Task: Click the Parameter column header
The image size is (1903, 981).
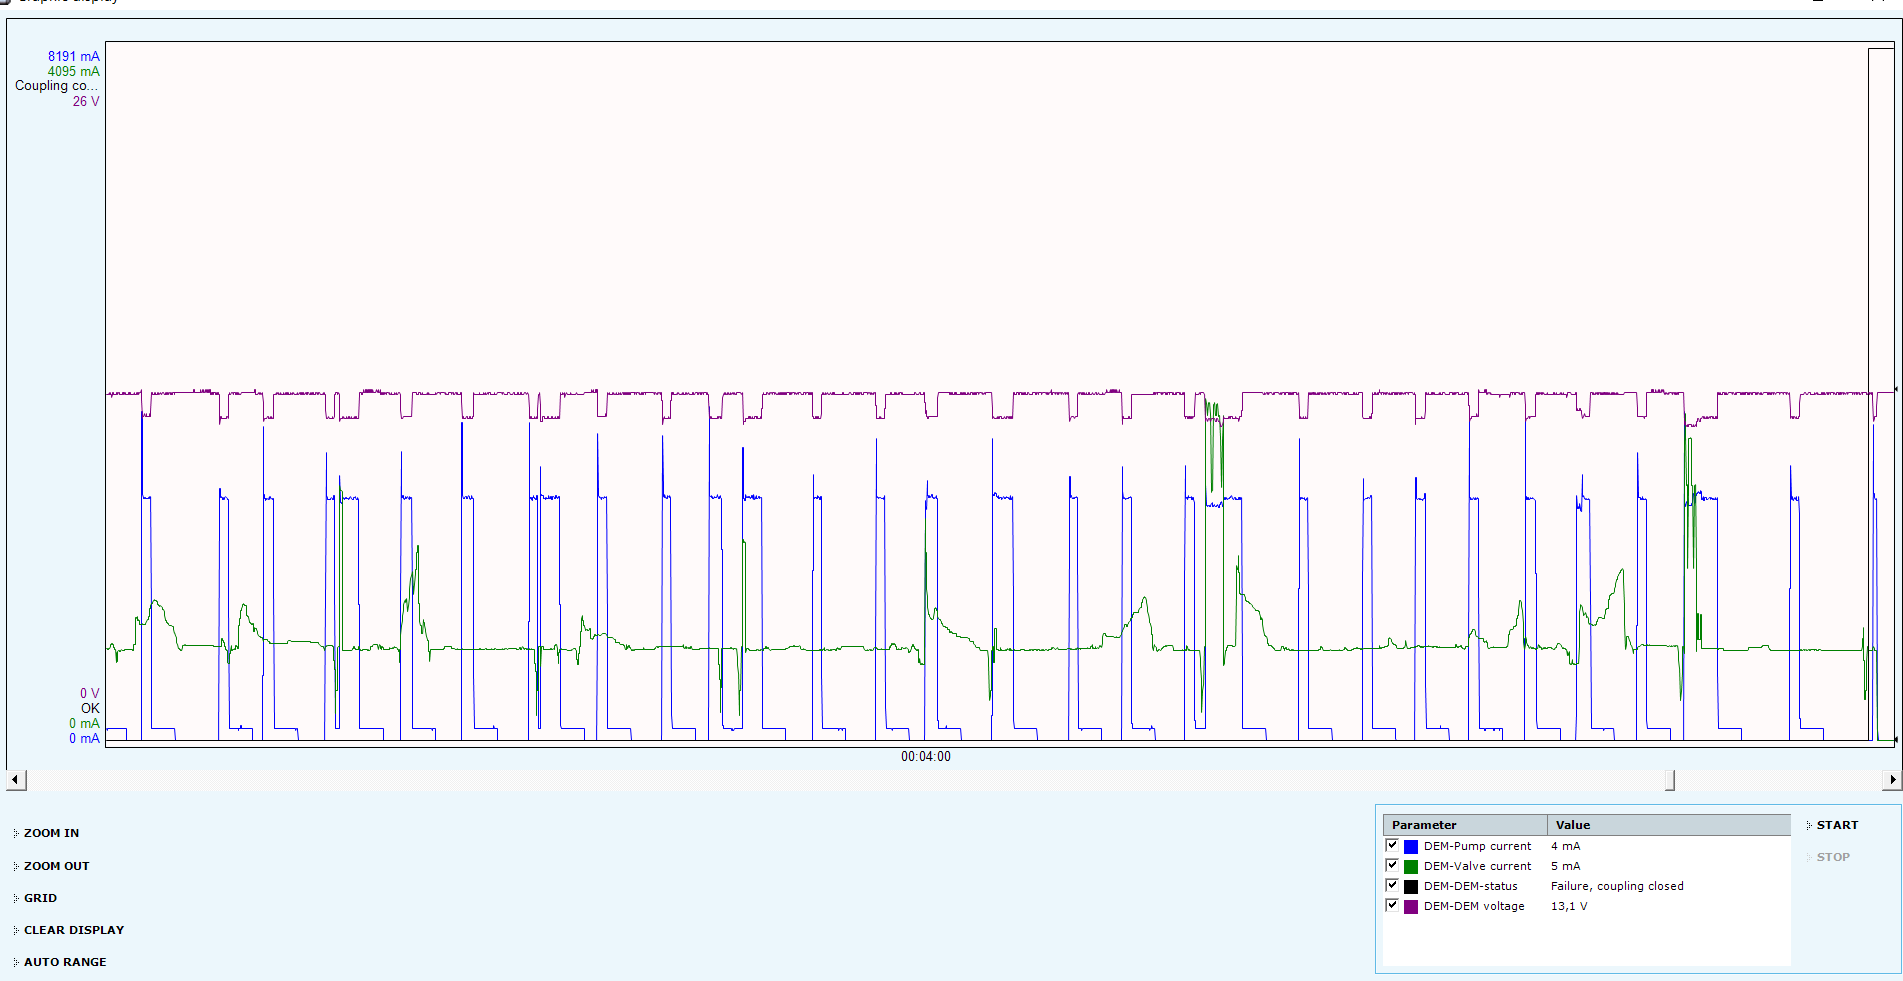Action: 1465,825
